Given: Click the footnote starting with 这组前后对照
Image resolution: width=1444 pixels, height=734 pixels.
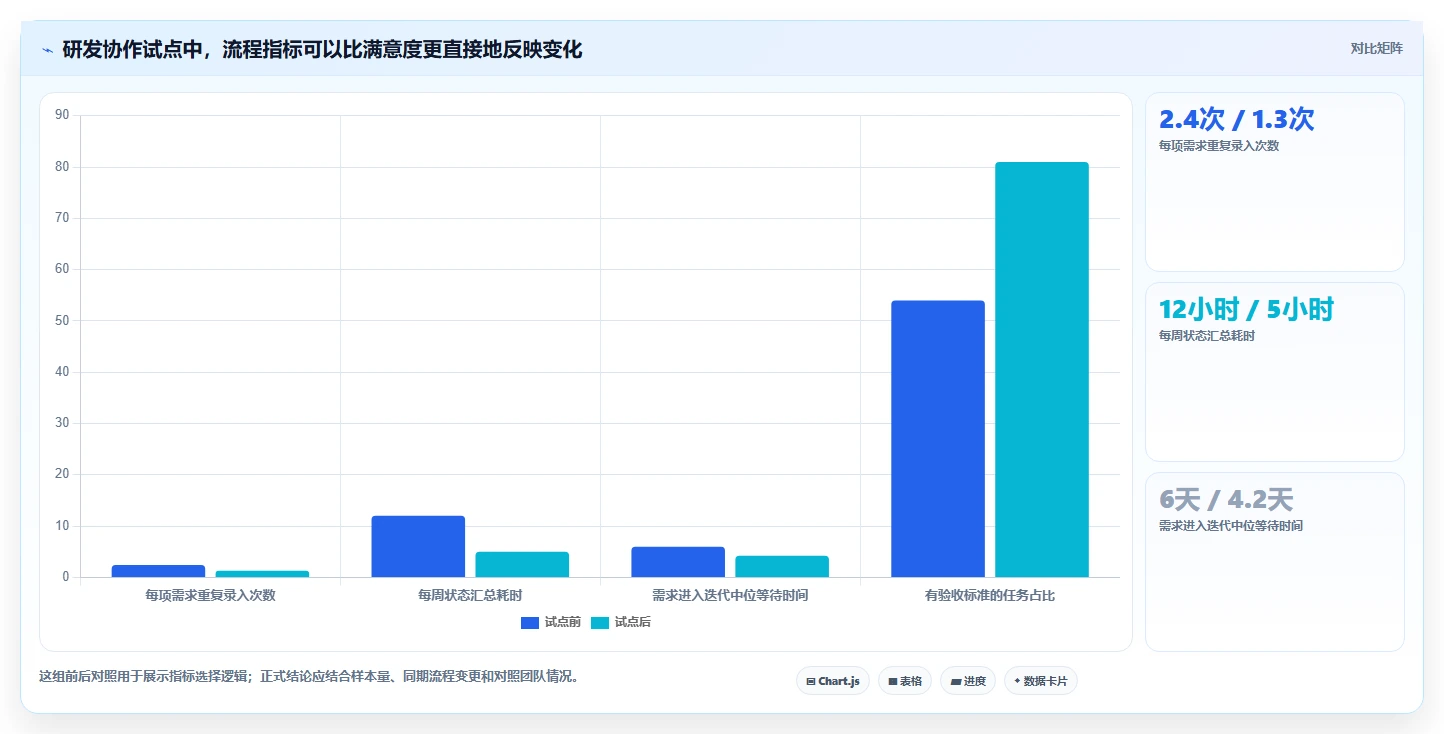Looking at the screenshot, I should point(309,677).
